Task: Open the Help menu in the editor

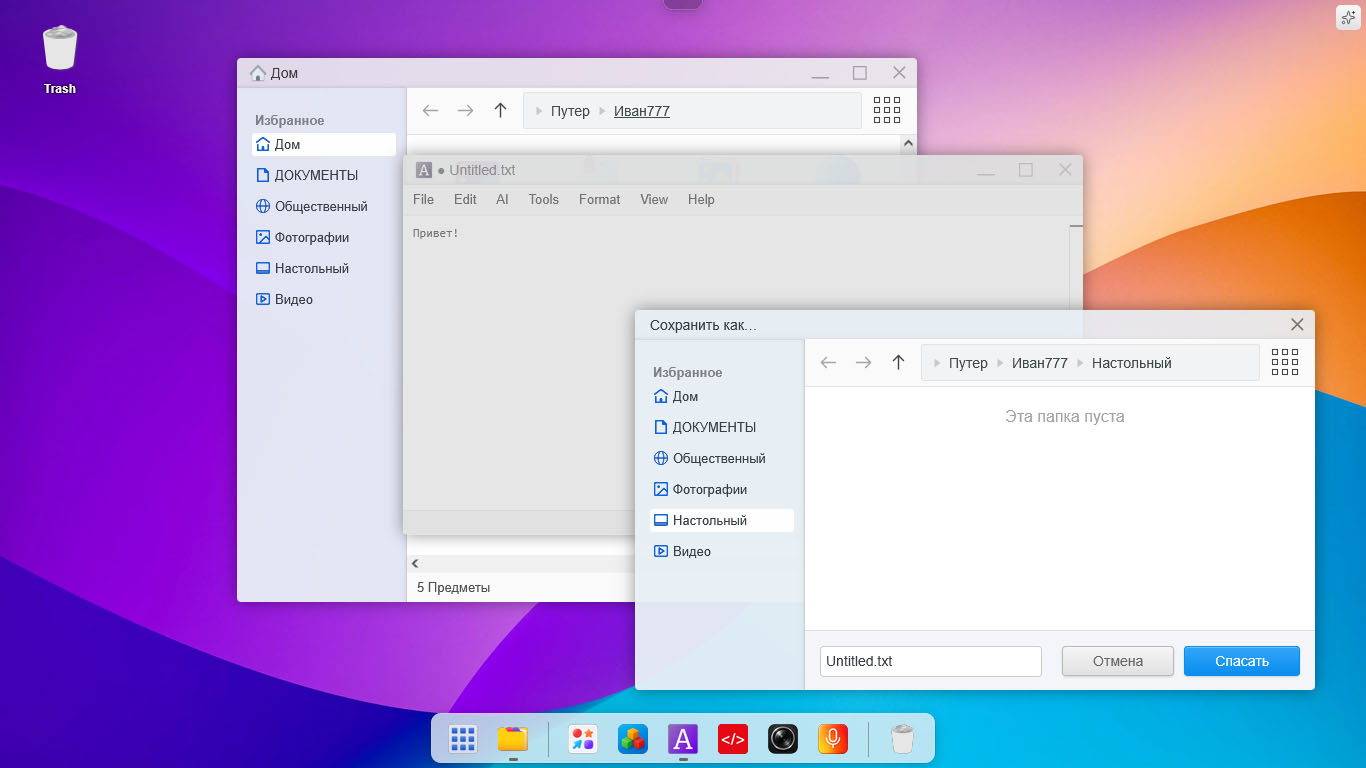Action: coord(701,199)
